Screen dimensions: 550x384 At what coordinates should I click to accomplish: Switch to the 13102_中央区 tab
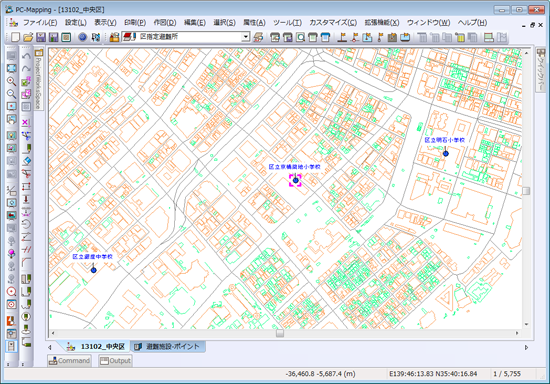point(96,346)
